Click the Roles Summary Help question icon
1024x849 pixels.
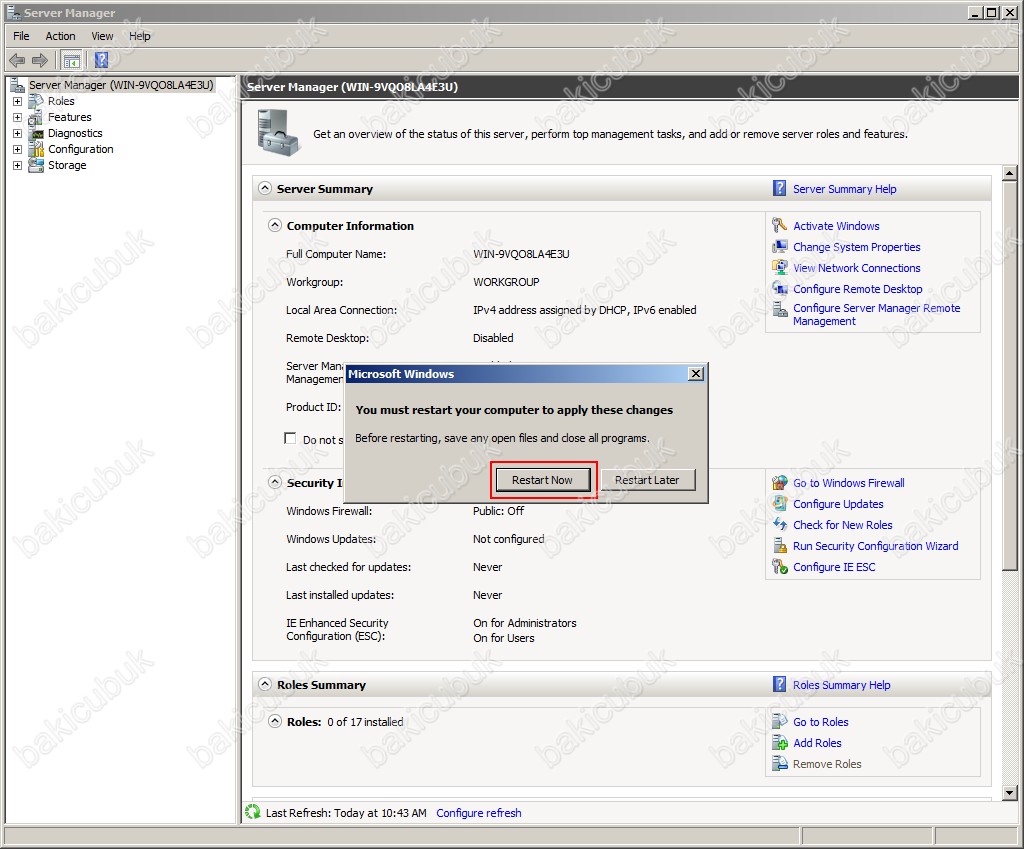pyautogui.click(x=779, y=684)
